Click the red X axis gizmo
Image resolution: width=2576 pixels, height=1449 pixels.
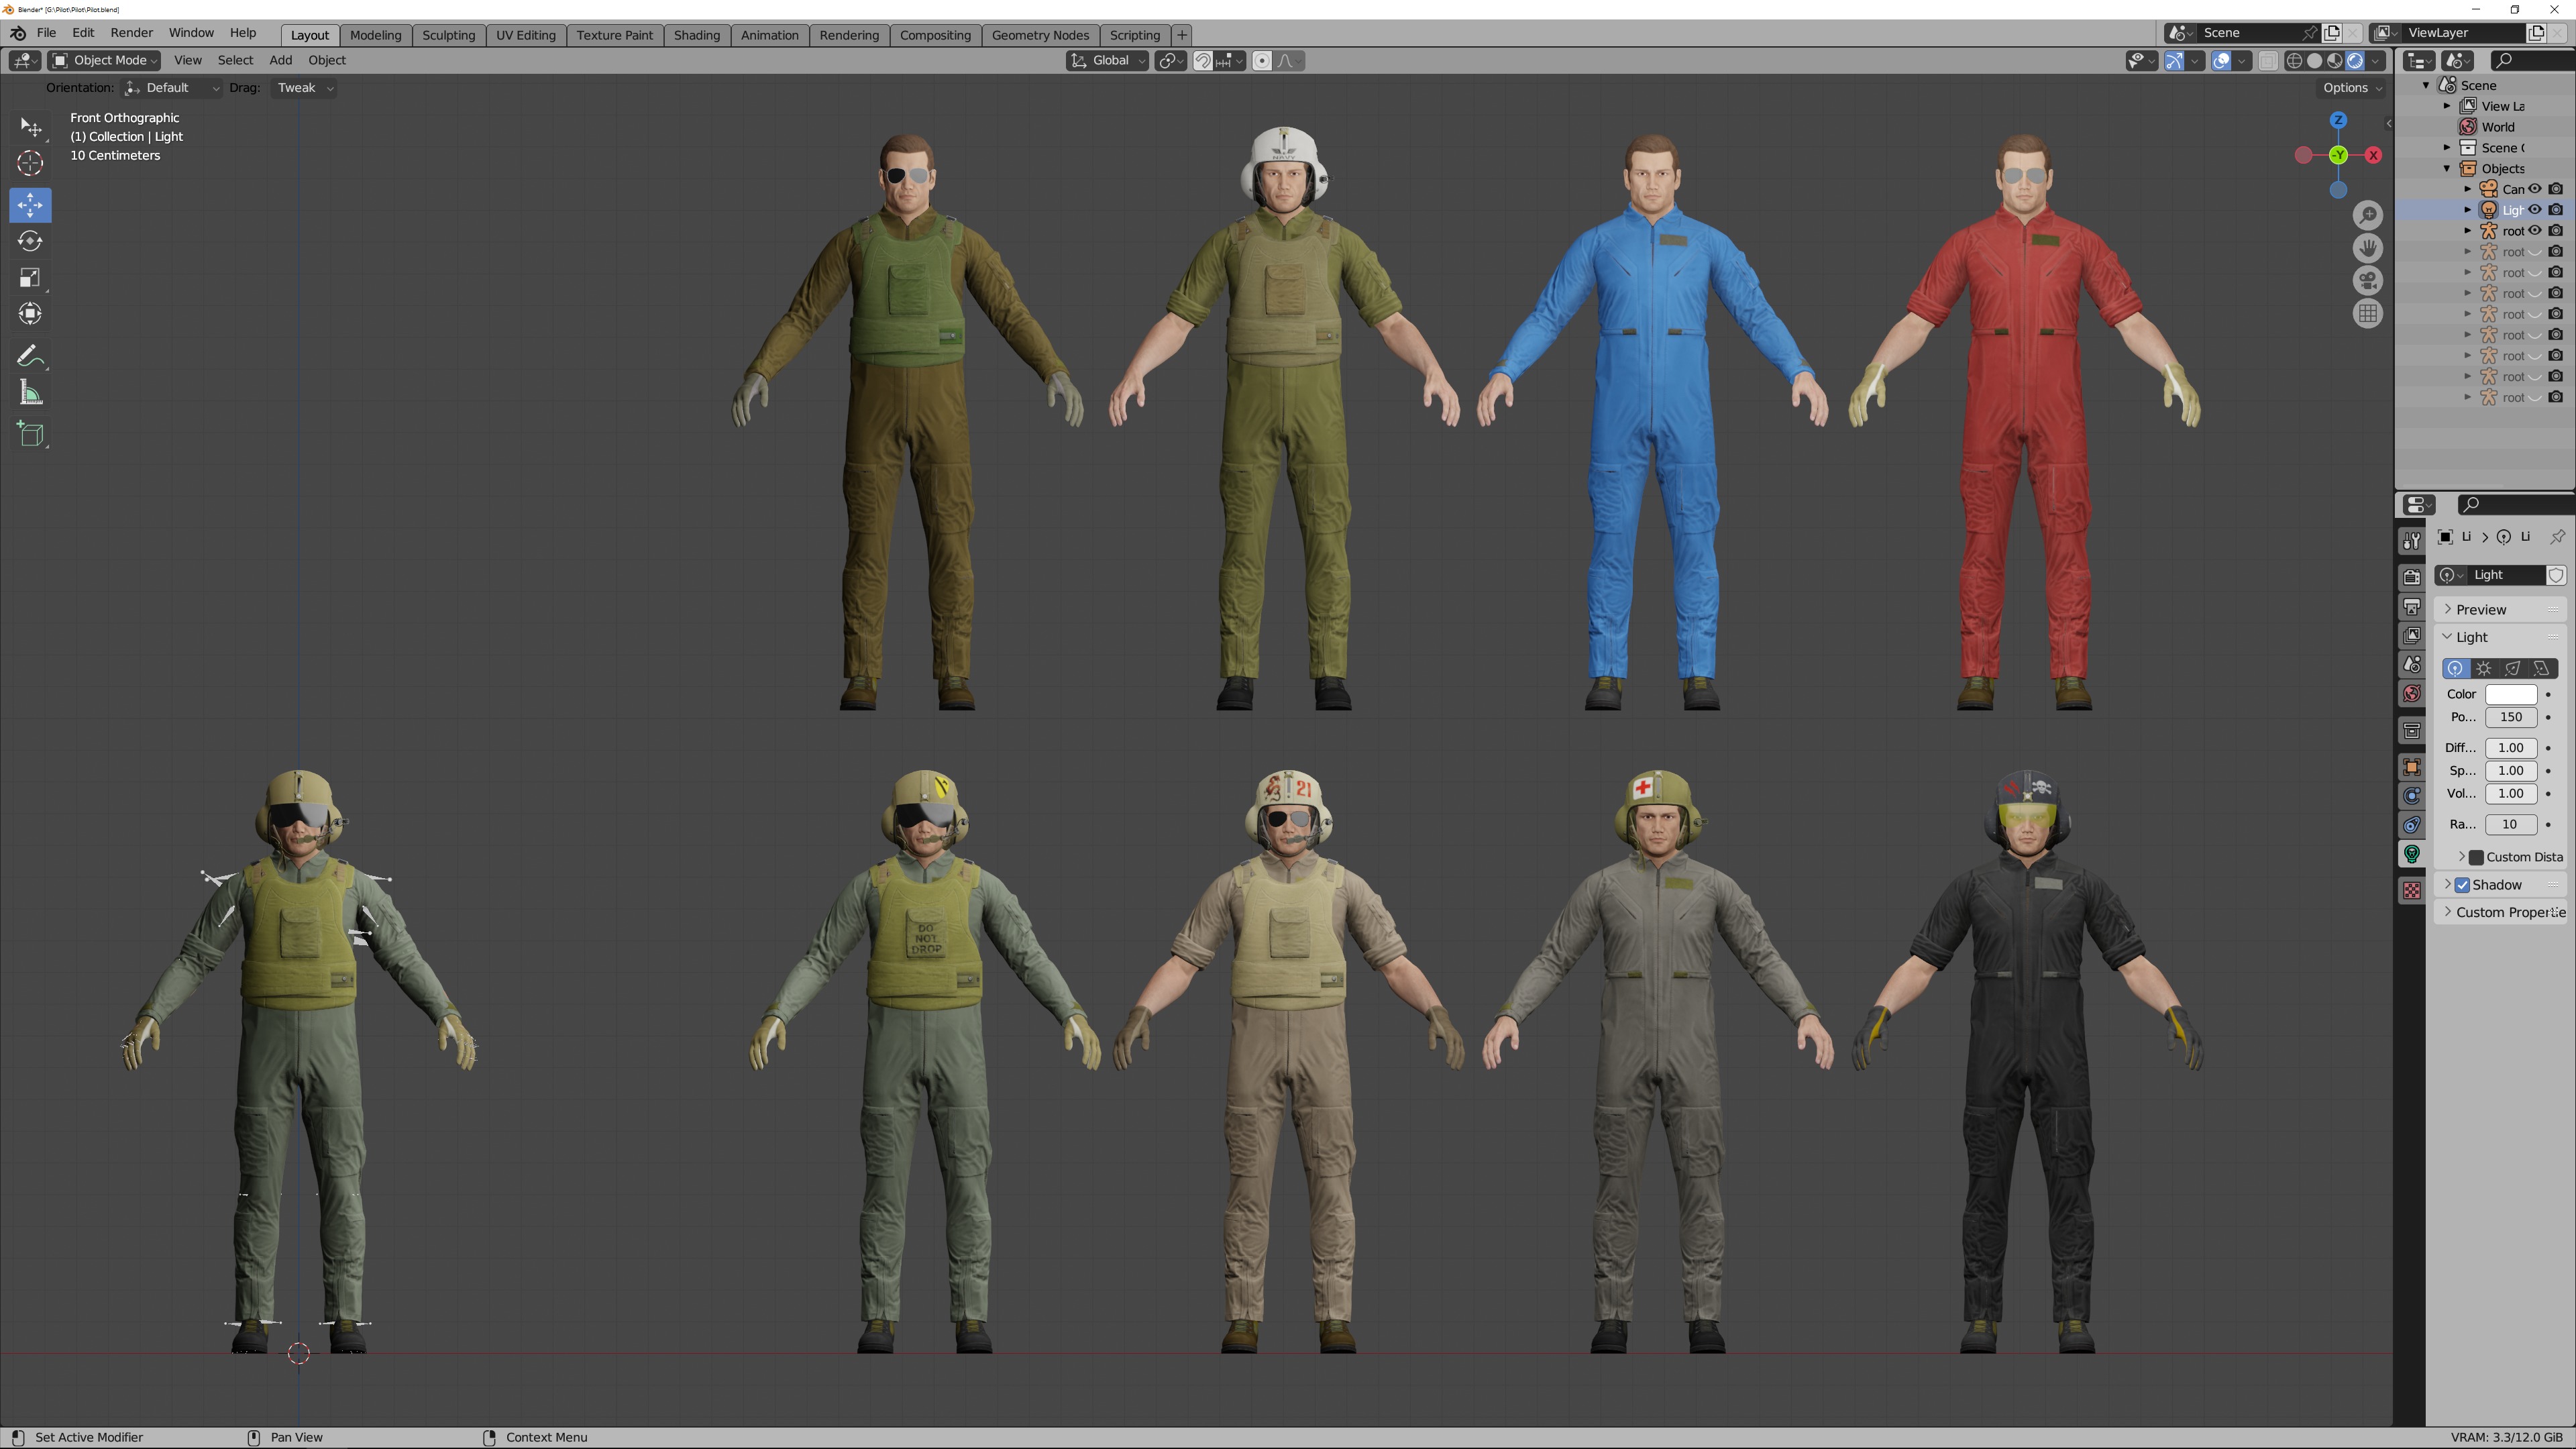coord(2373,156)
